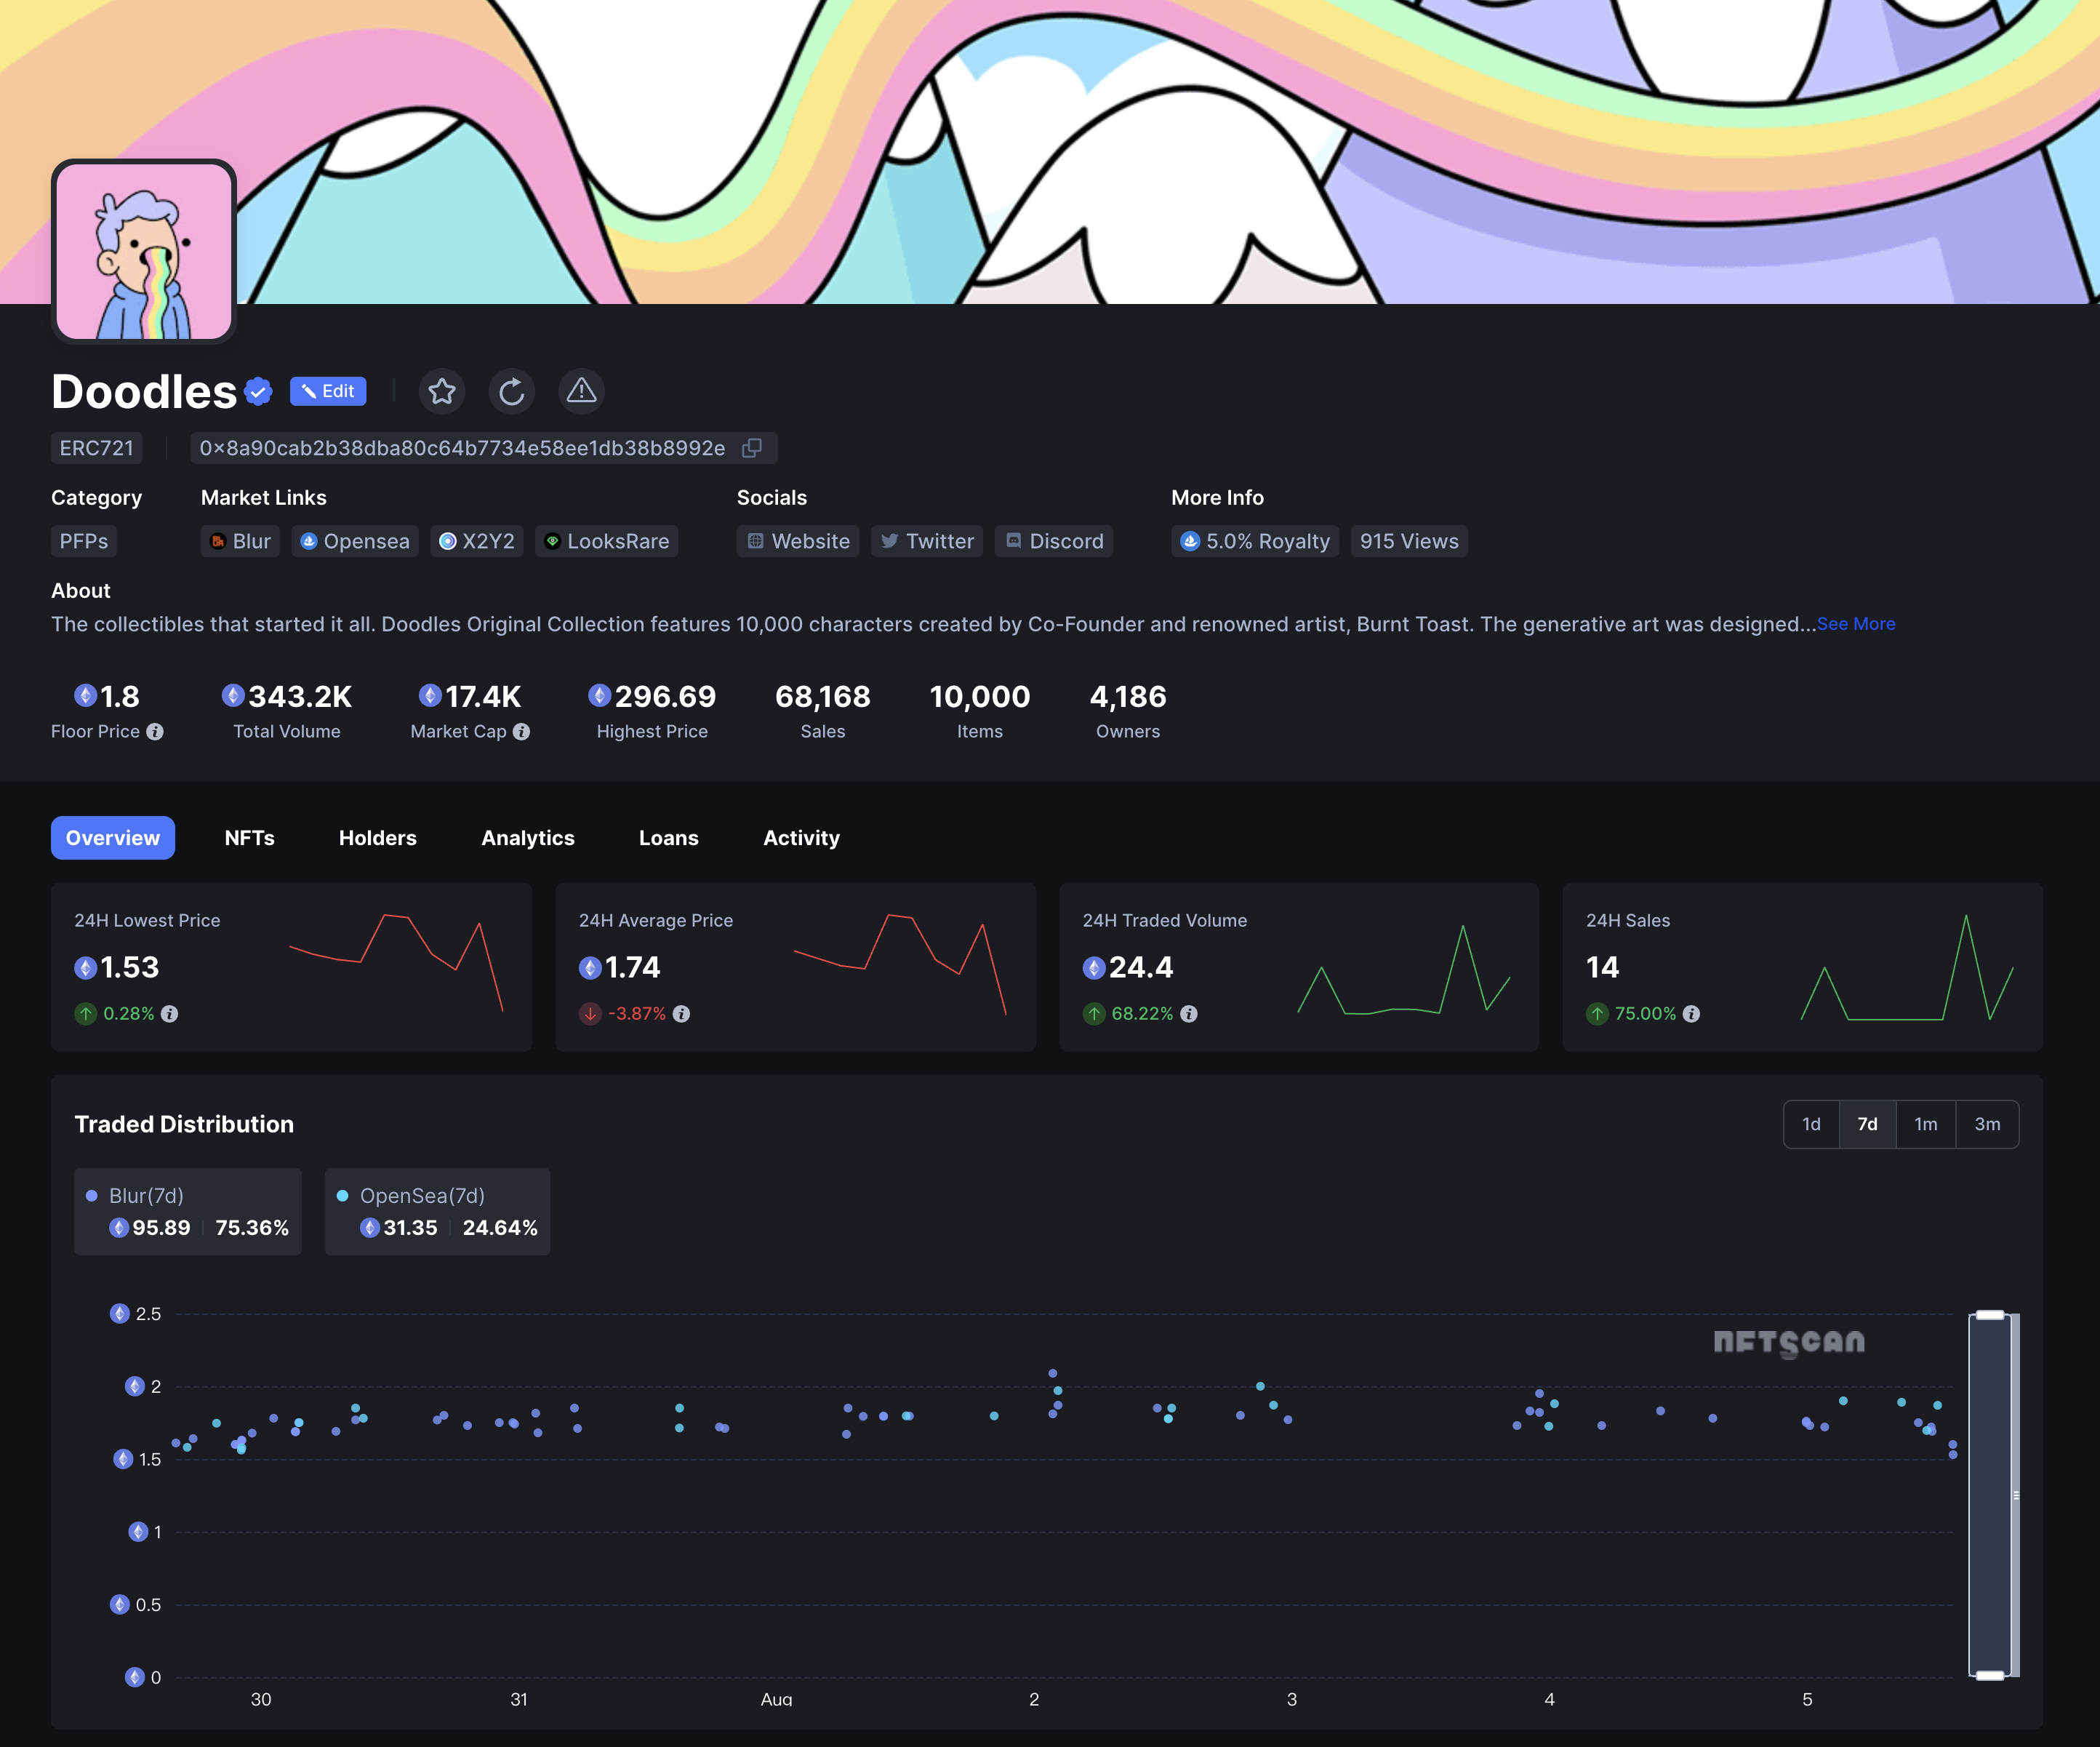Click the 296.69 Highest Price stat
The width and height of the screenshot is (2100, 1747).
[x=652, y=711]
